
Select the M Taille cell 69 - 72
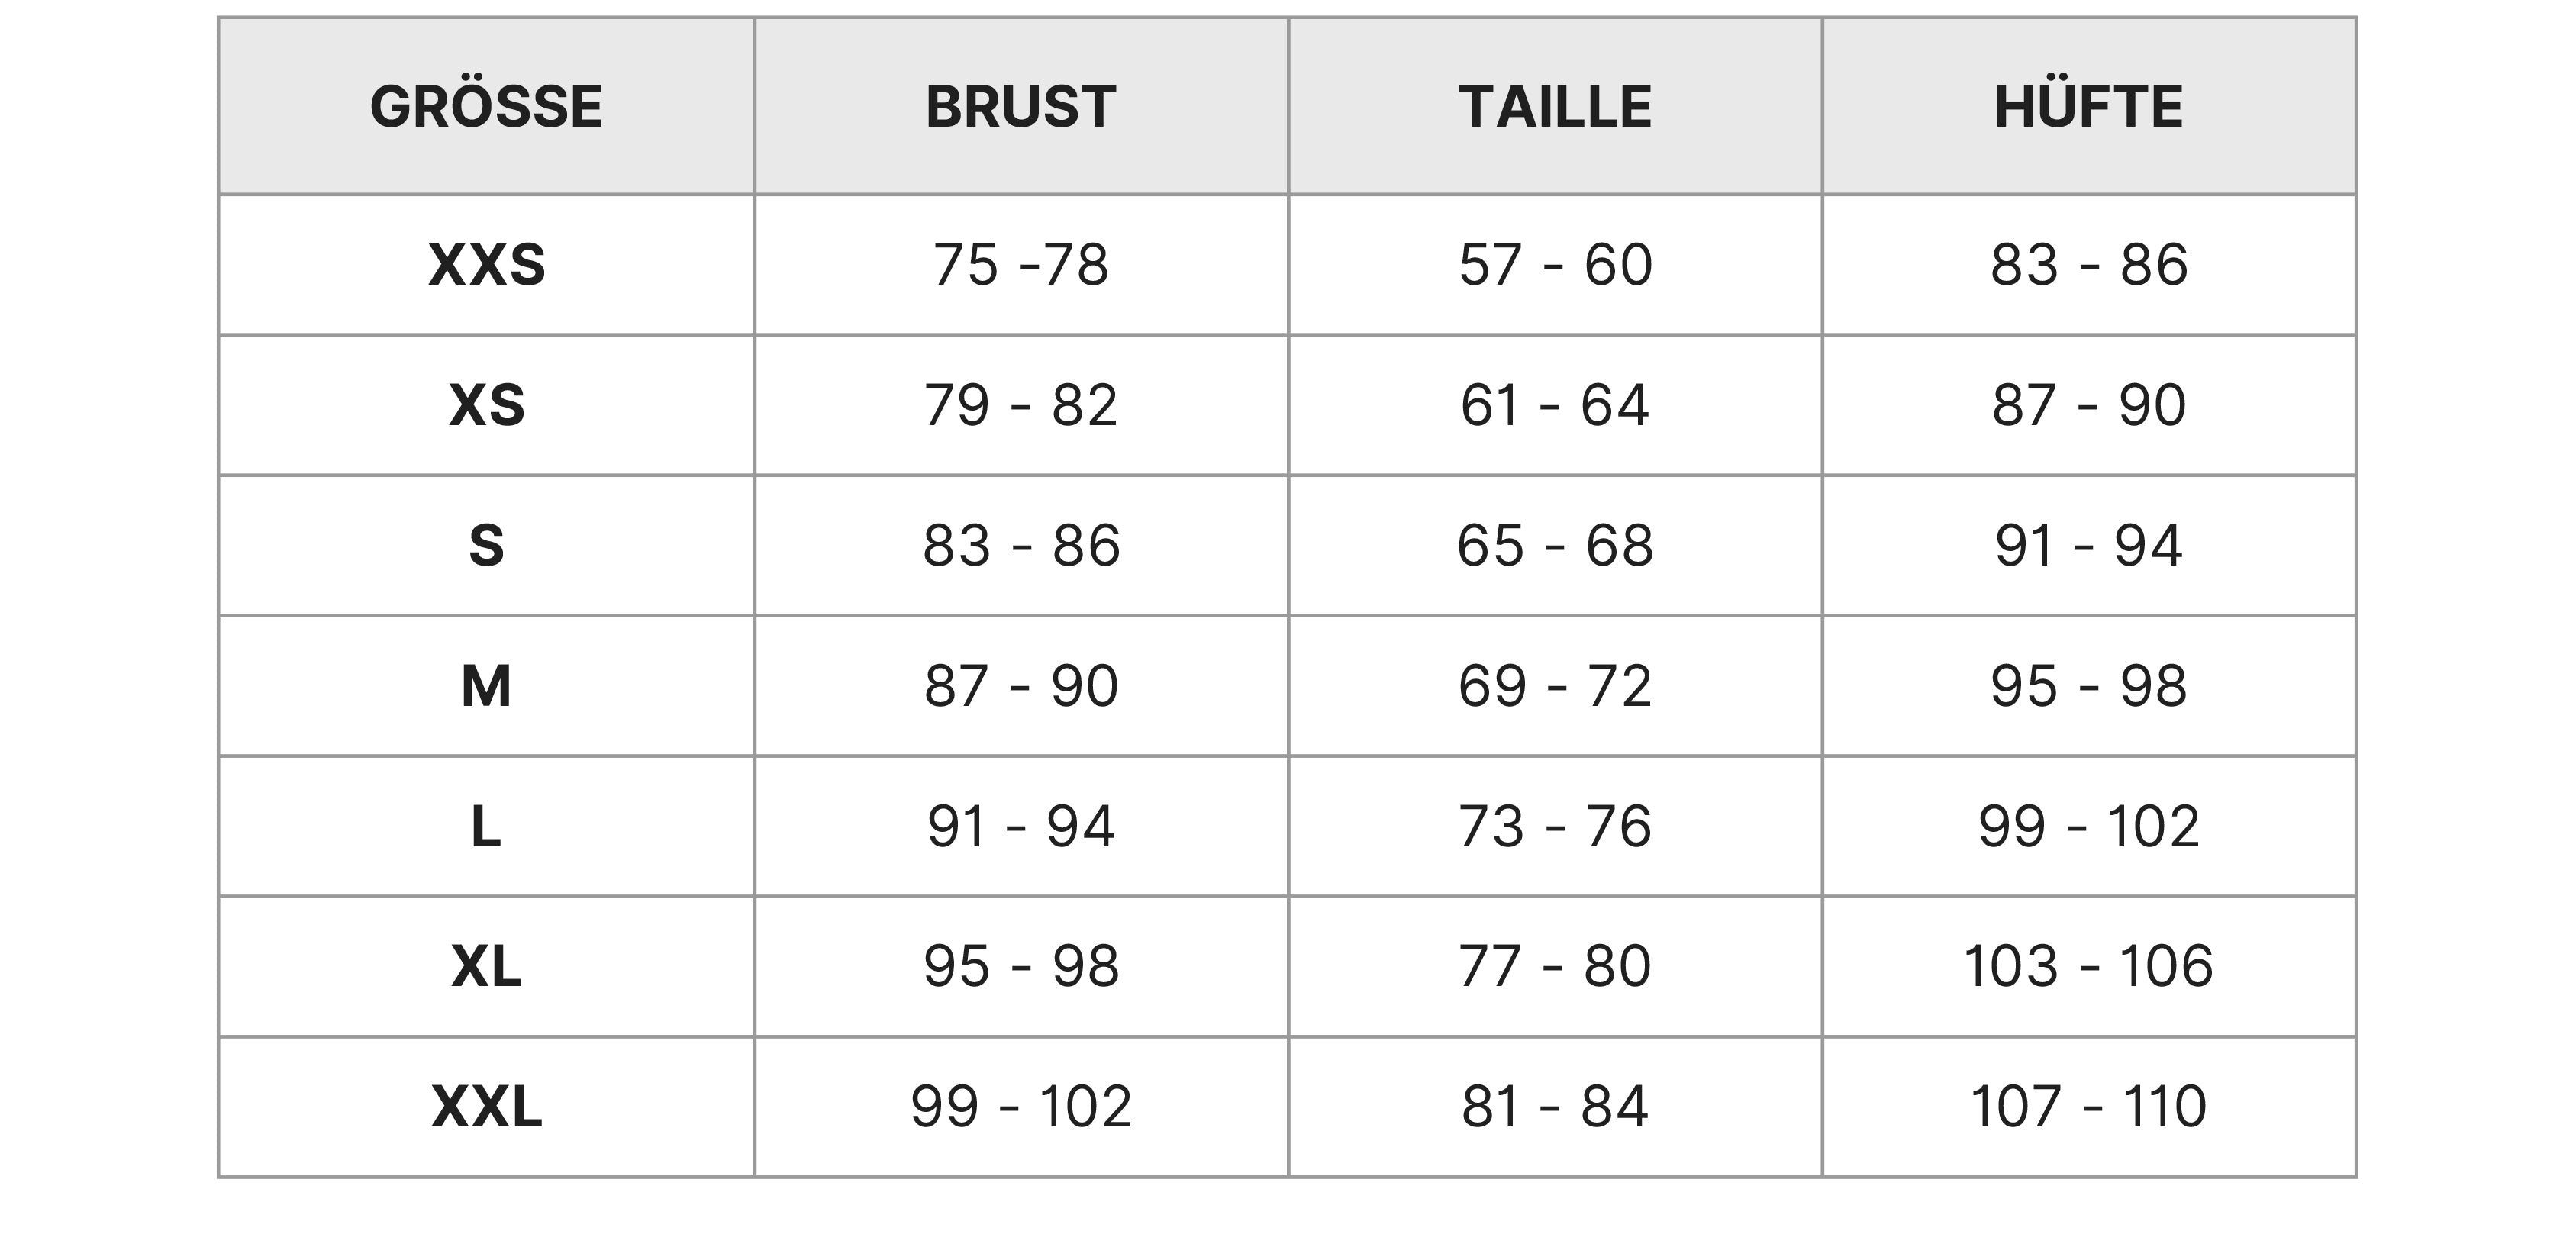point(1555,686)
